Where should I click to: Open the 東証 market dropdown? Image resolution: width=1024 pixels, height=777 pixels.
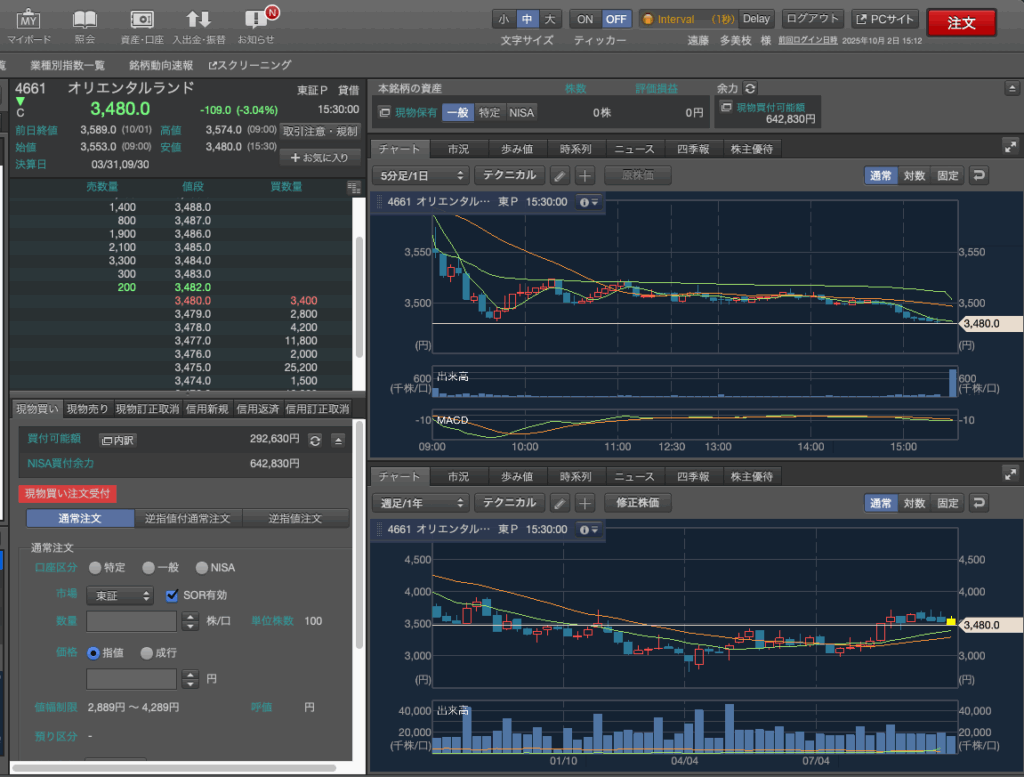click(119, 595)
